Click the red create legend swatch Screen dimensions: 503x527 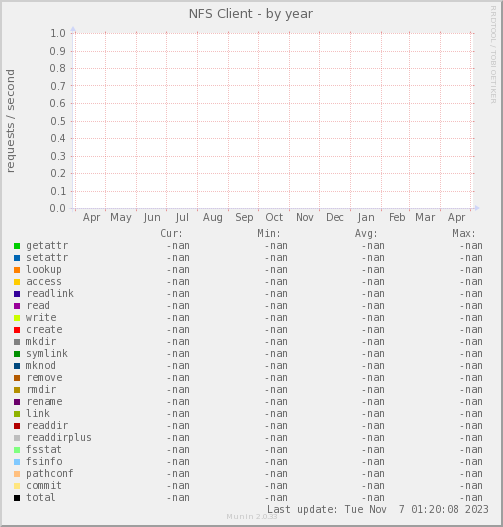(17, 330)
